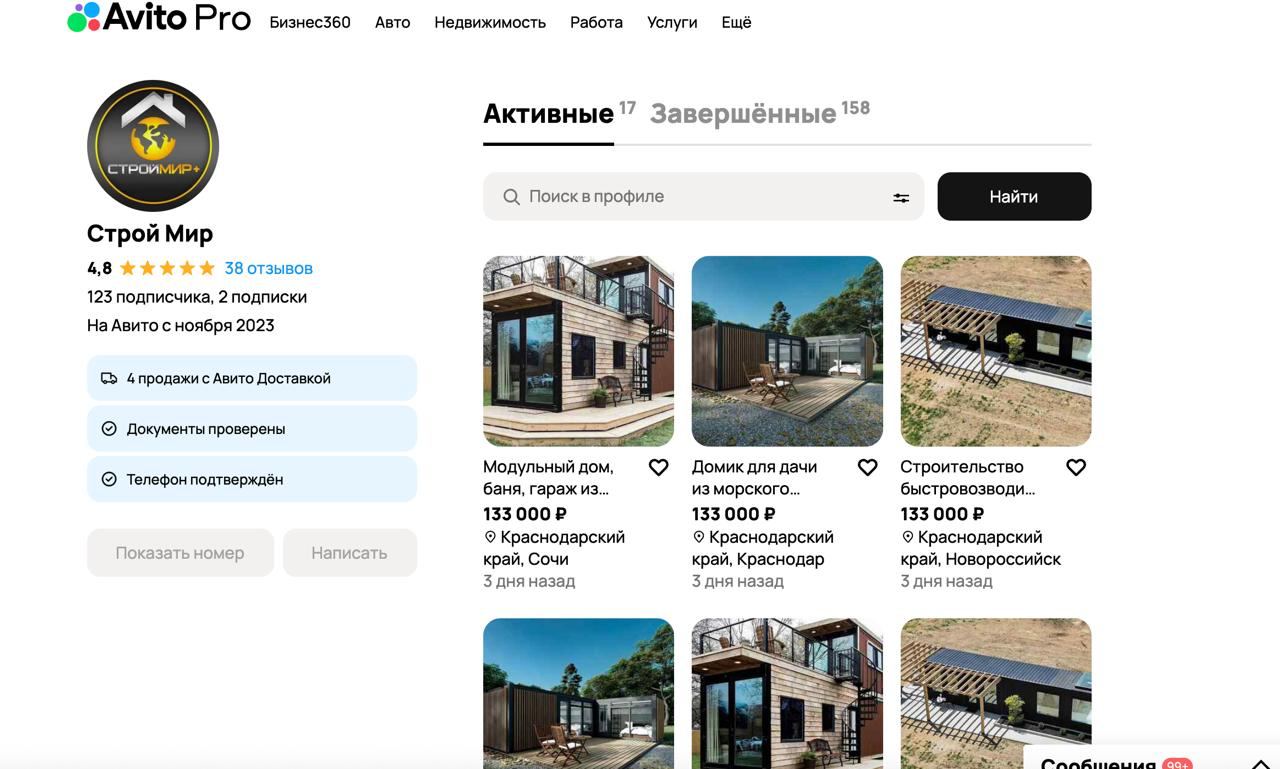Click the Строй Мир profile avatar
This screenshot has height=769, width=1280.
point(153,145)
